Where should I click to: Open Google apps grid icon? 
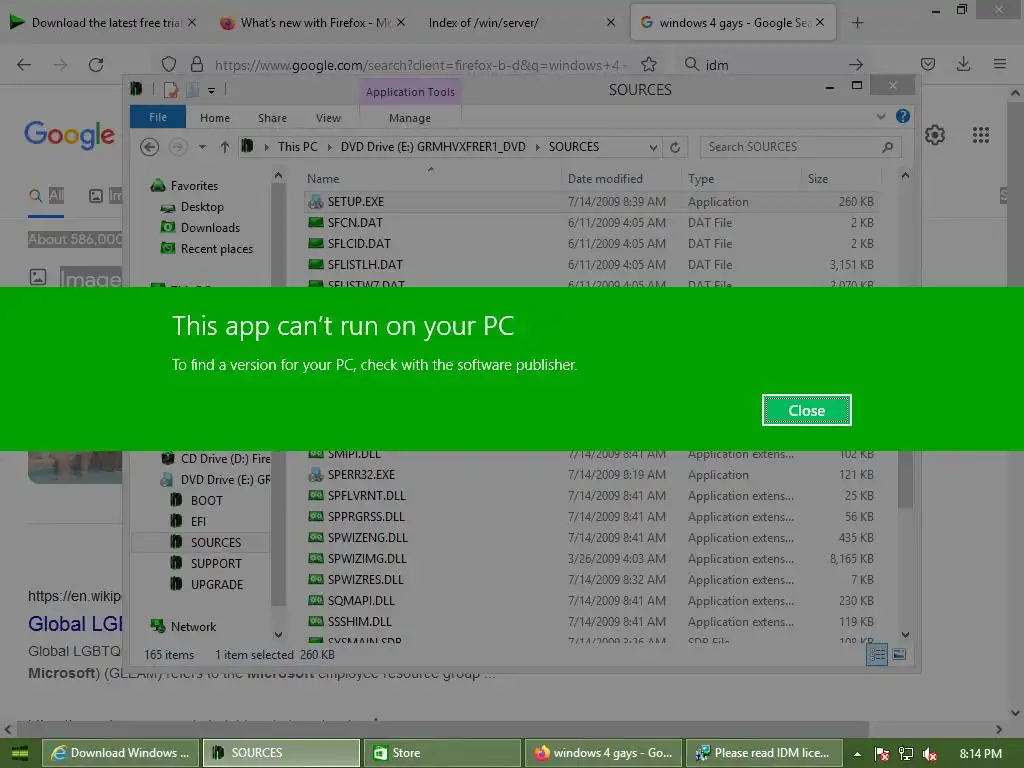(x=981, y=135)
